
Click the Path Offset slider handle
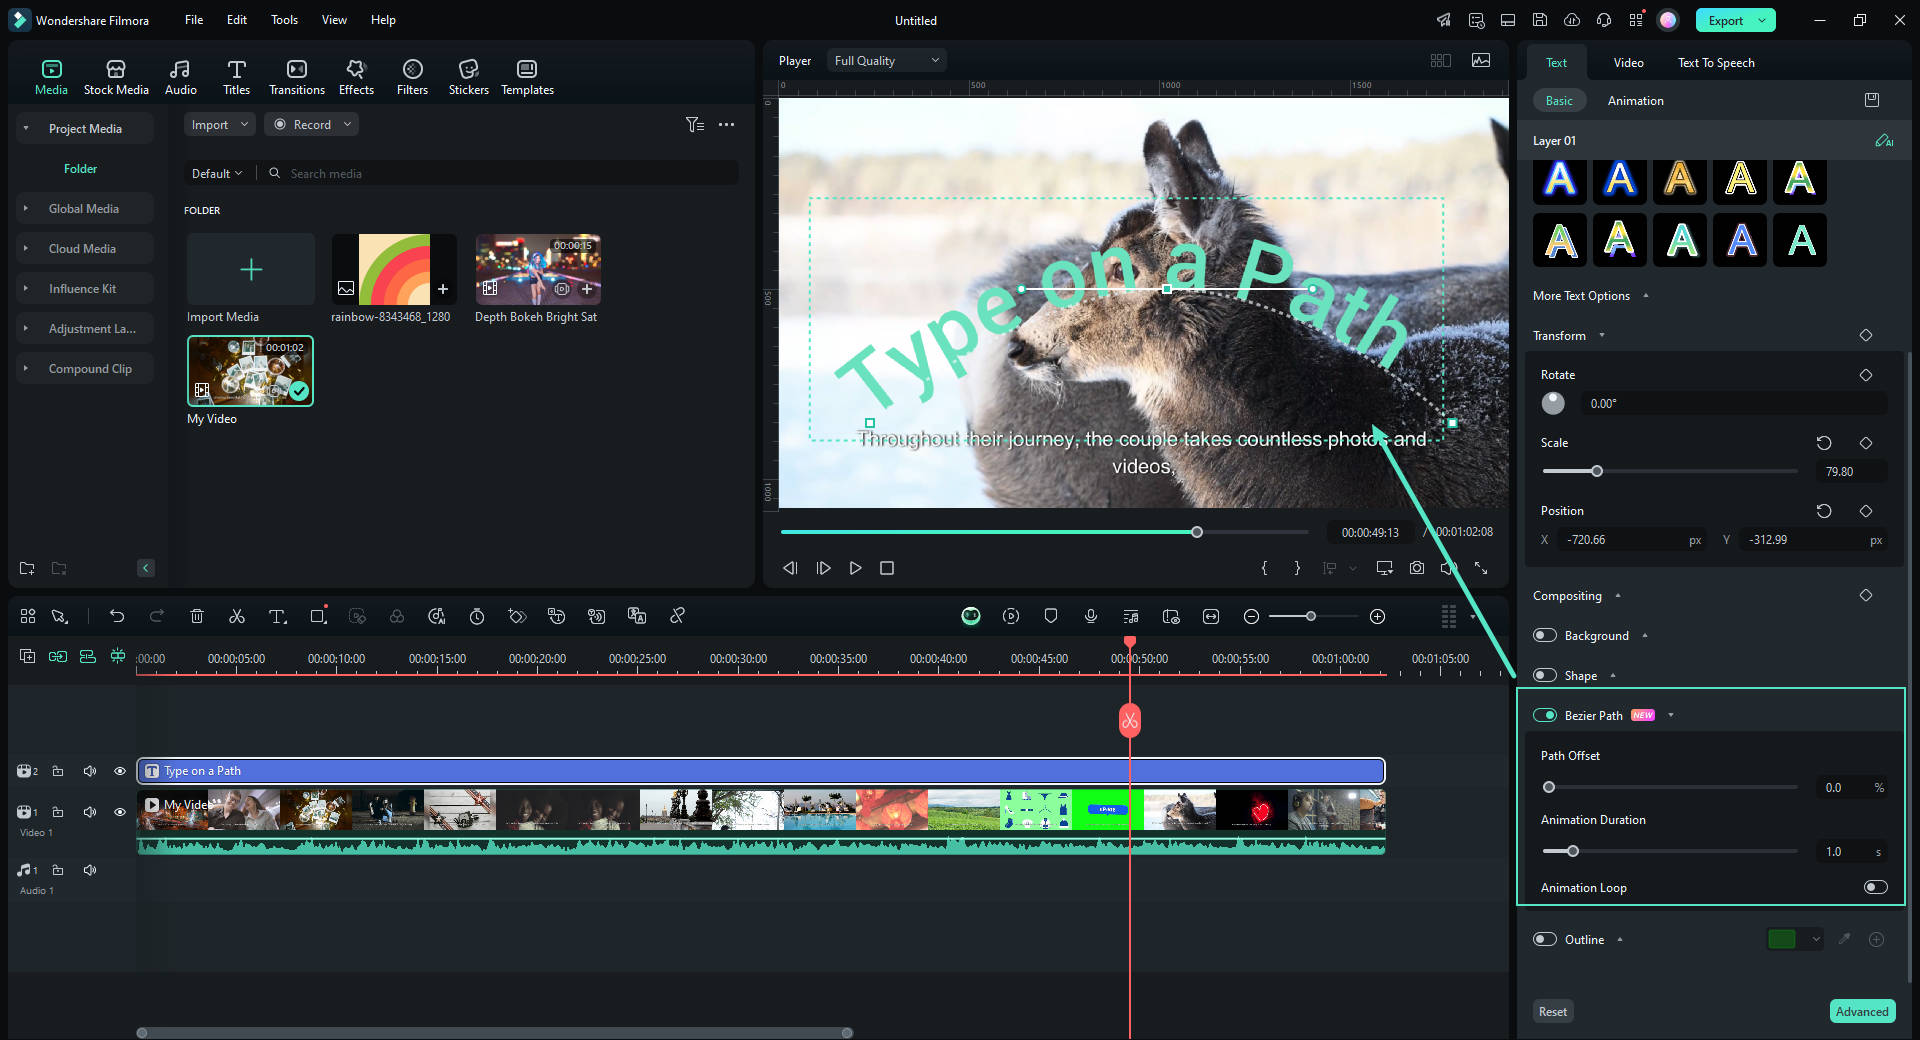(1549, 787)
